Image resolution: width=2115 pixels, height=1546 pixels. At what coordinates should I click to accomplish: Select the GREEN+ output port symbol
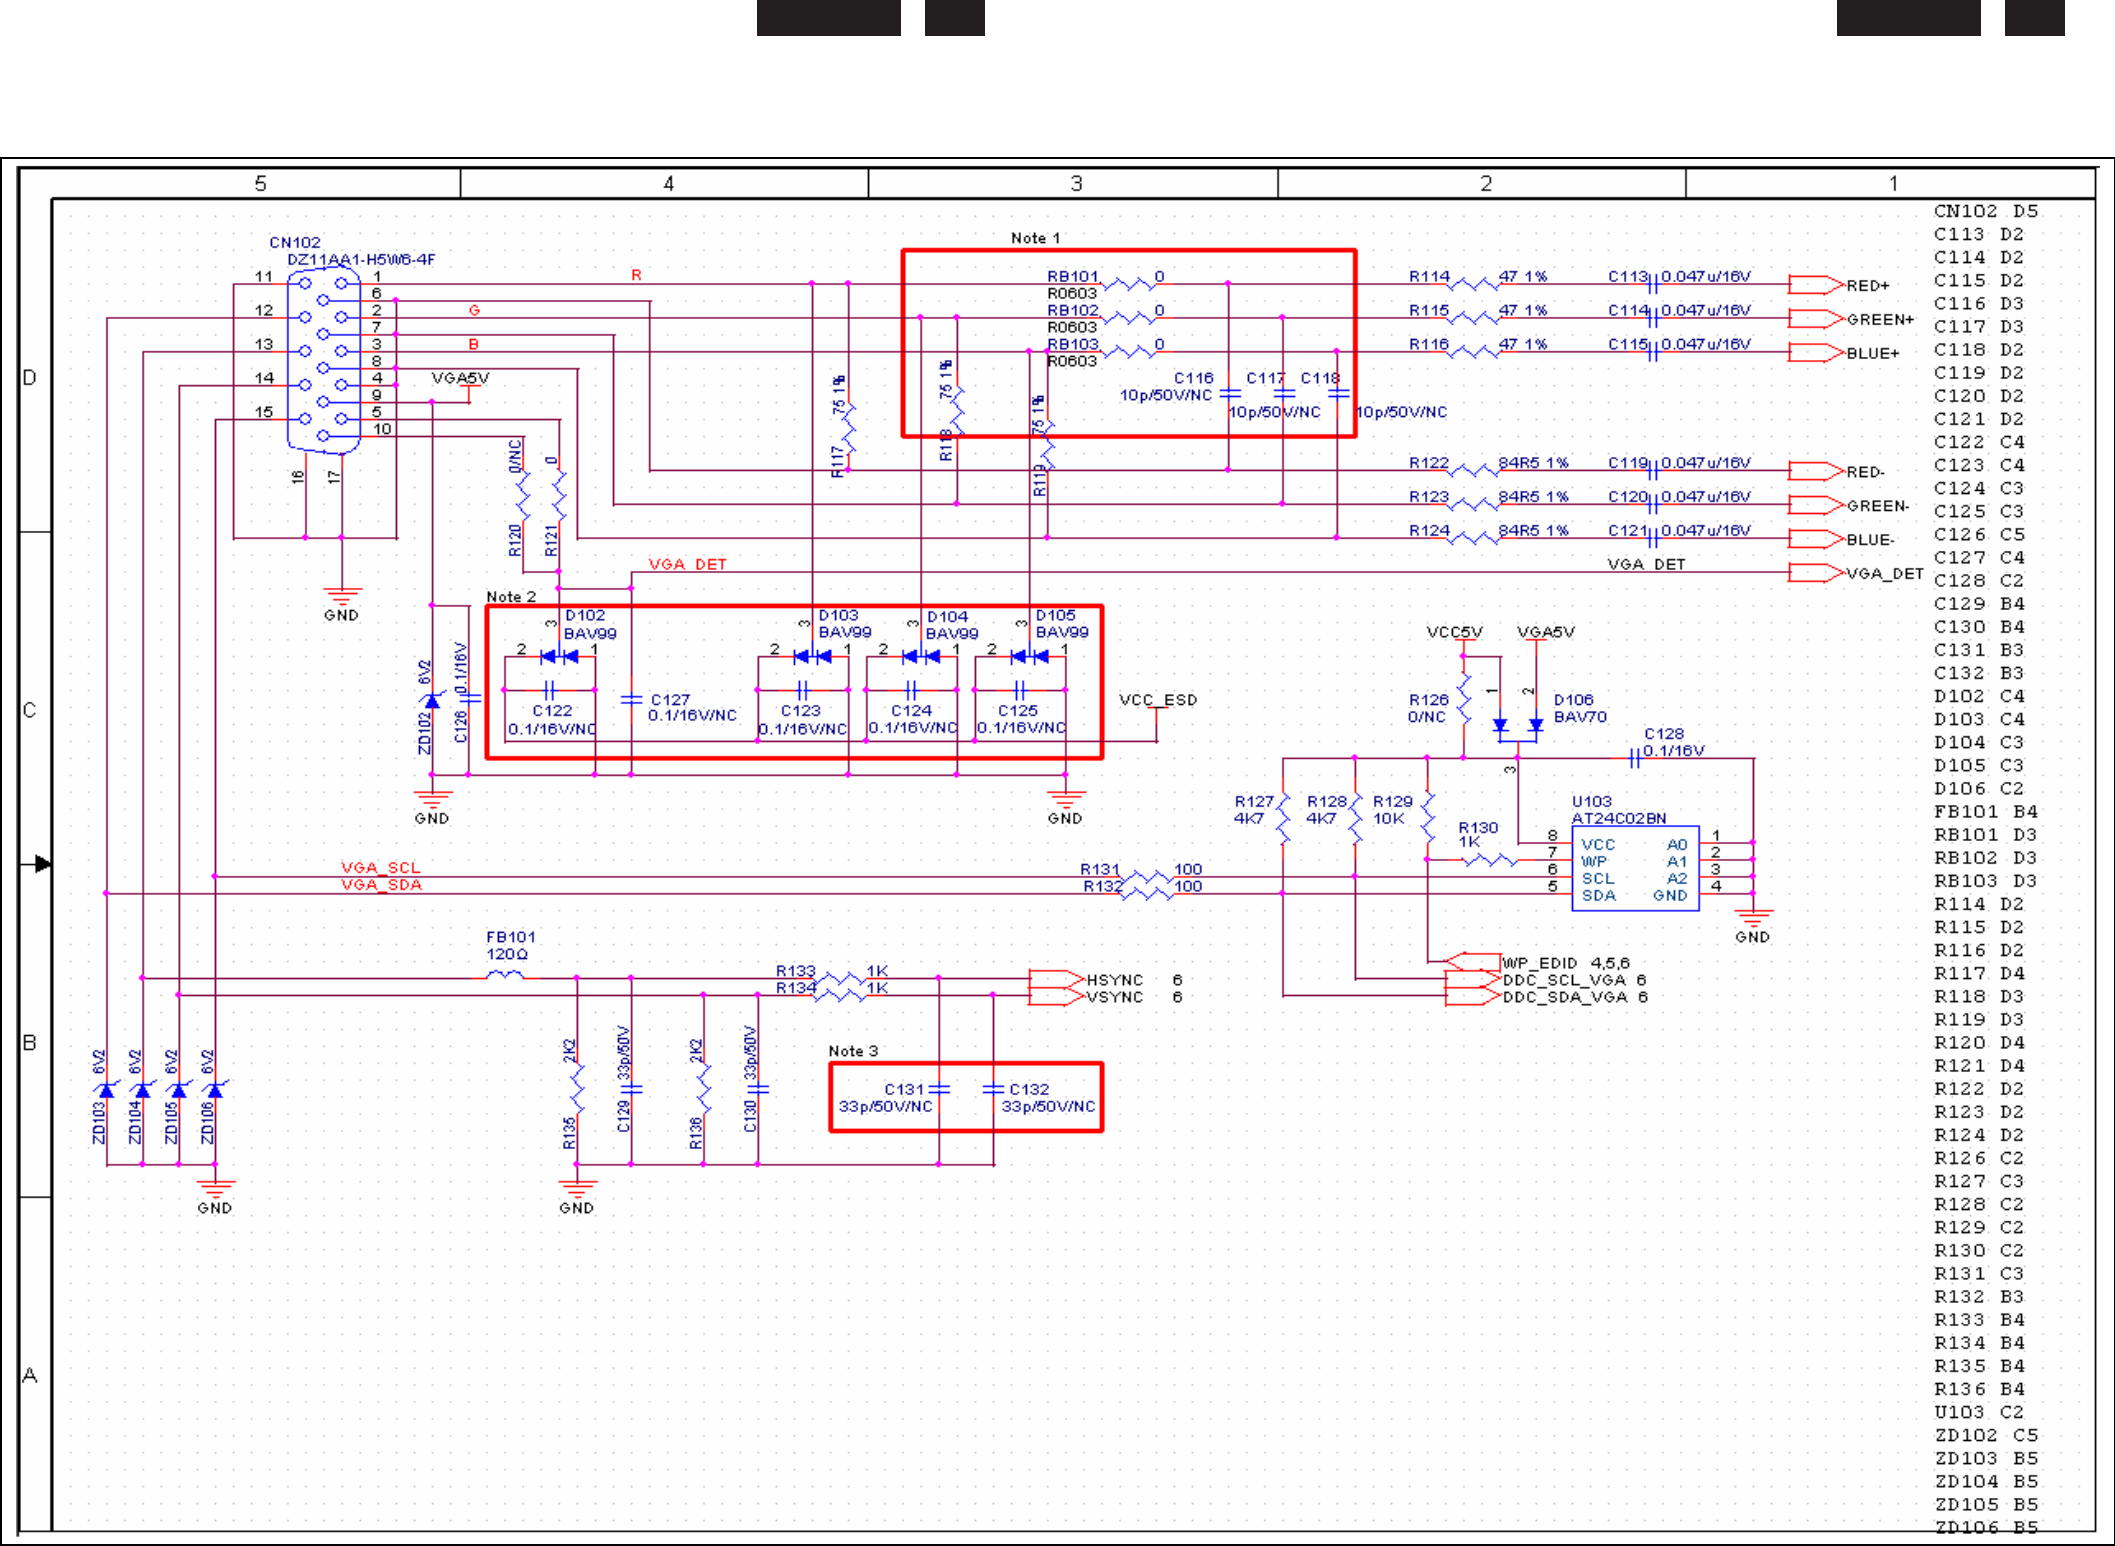coord(1814,319)
